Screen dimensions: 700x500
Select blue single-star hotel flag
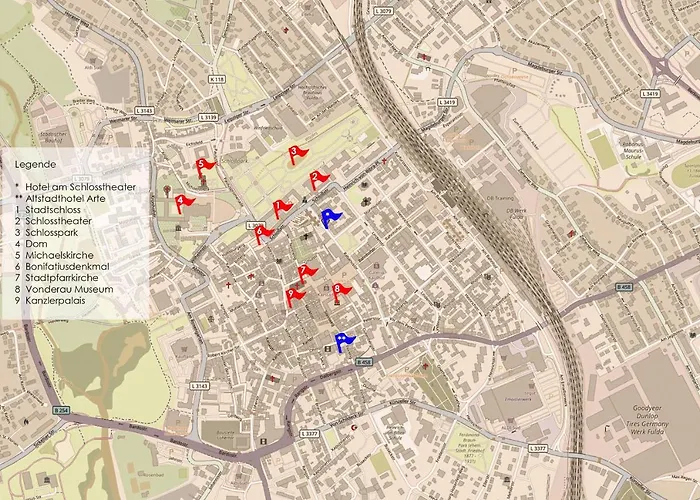coord(330,217)
